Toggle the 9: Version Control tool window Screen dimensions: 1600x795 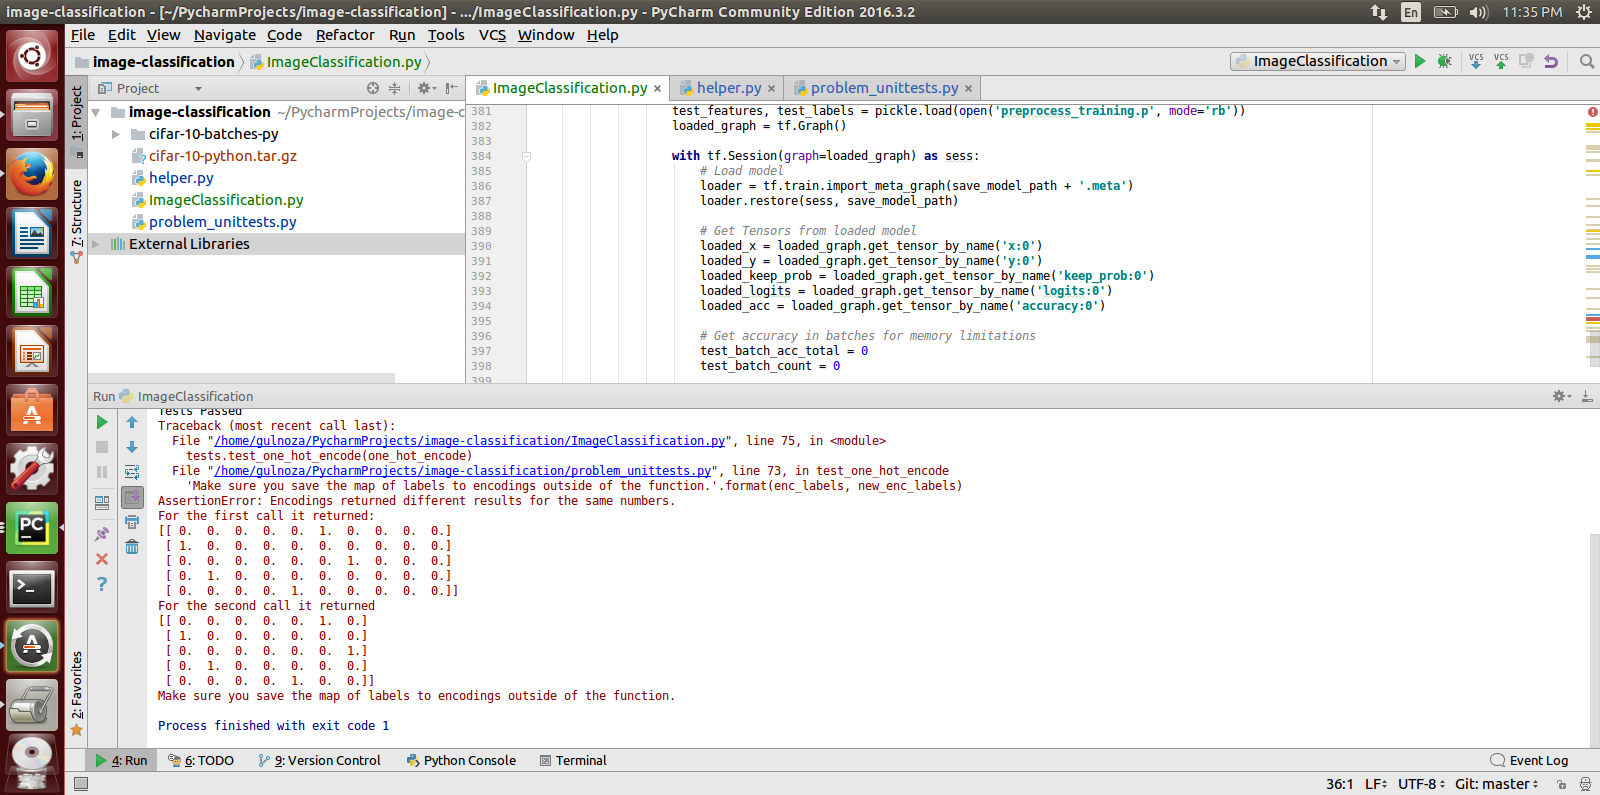(x=320, y=760)
